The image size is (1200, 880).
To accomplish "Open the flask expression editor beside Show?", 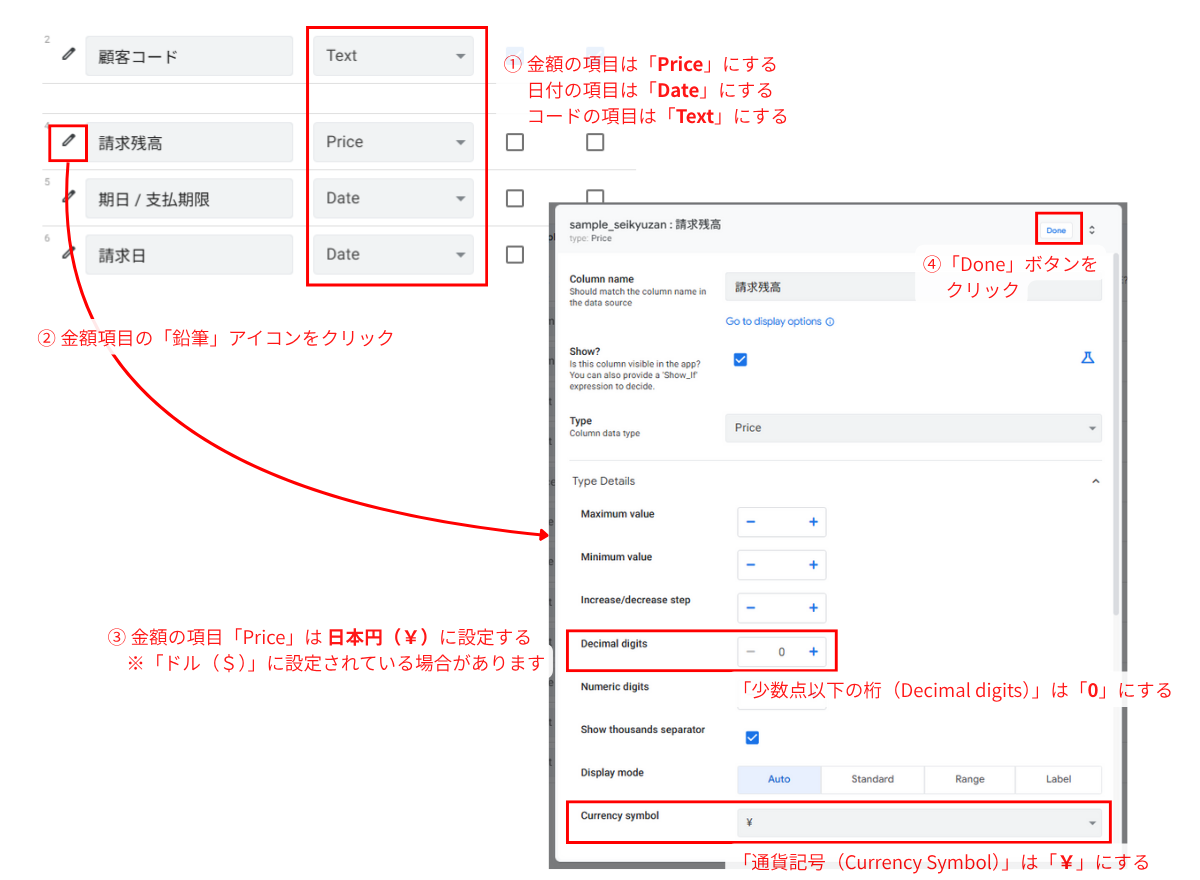I will point(1088,357).
